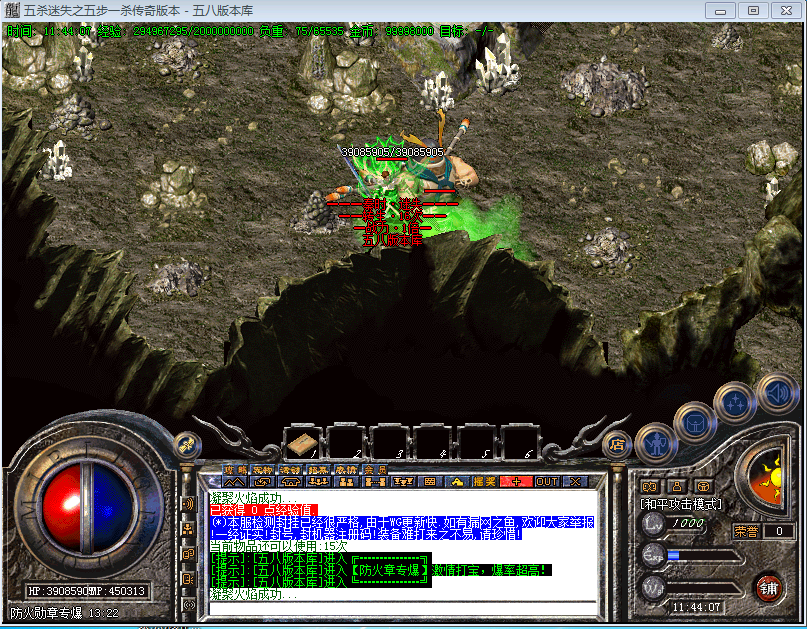The width and height of the screenshot is (807, 629).
Task: Click the HP:3908590 readout under the orb
Action: click(58, 591)
